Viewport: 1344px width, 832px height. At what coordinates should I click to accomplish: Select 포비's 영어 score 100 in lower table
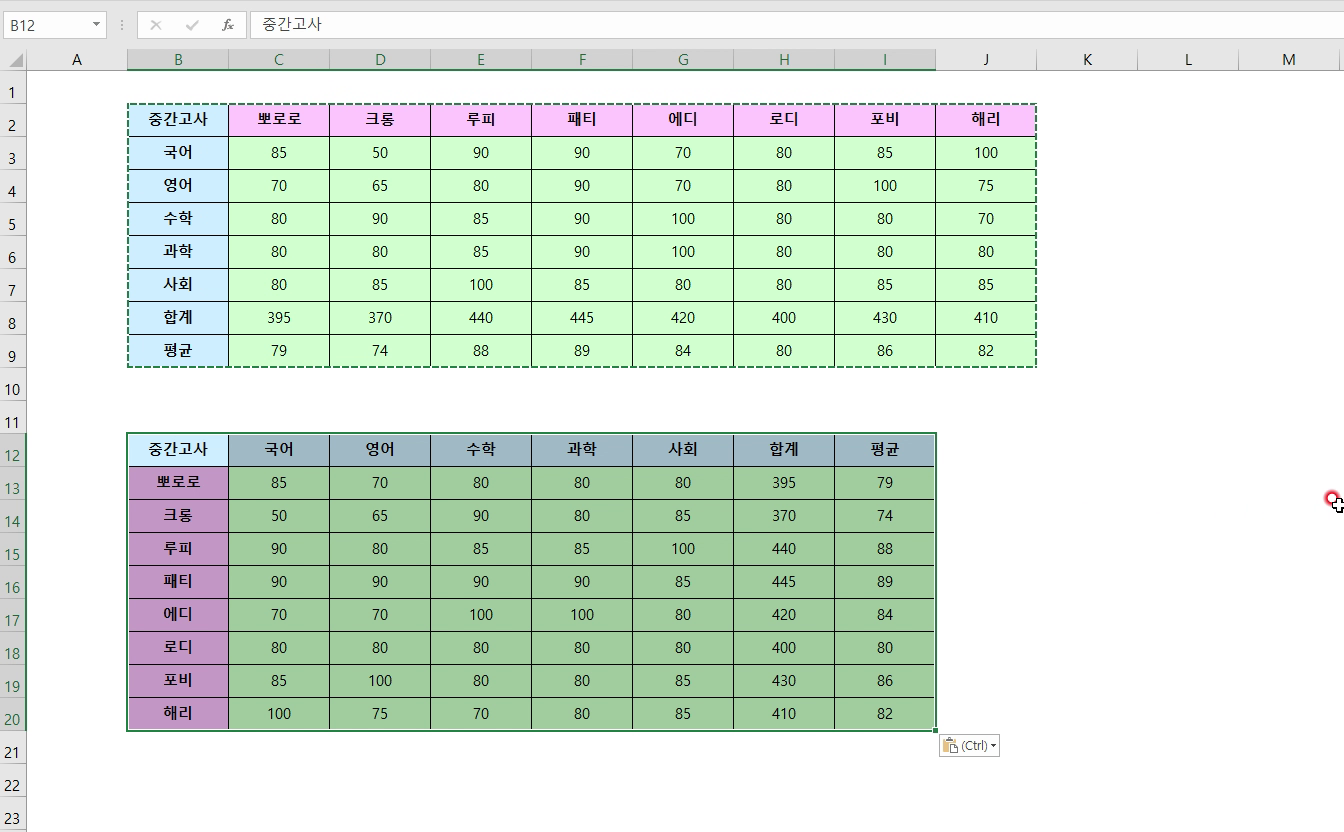coord(380,681)
